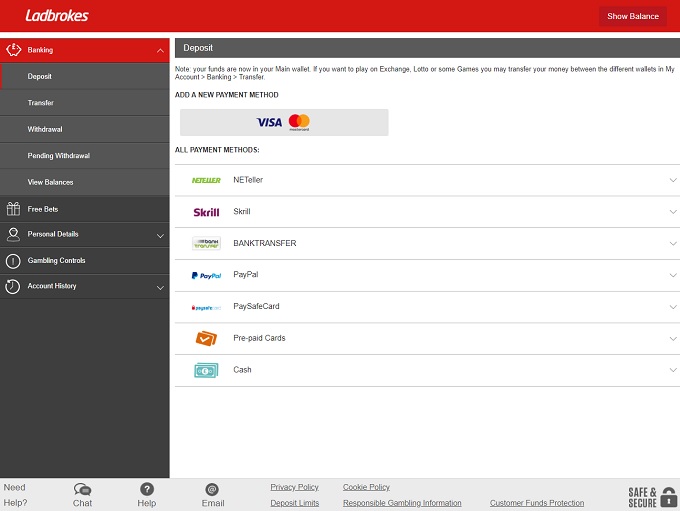Click the PaySafeCard payment method name
This screenshot has width=680, height=511.
click(256, 306)
